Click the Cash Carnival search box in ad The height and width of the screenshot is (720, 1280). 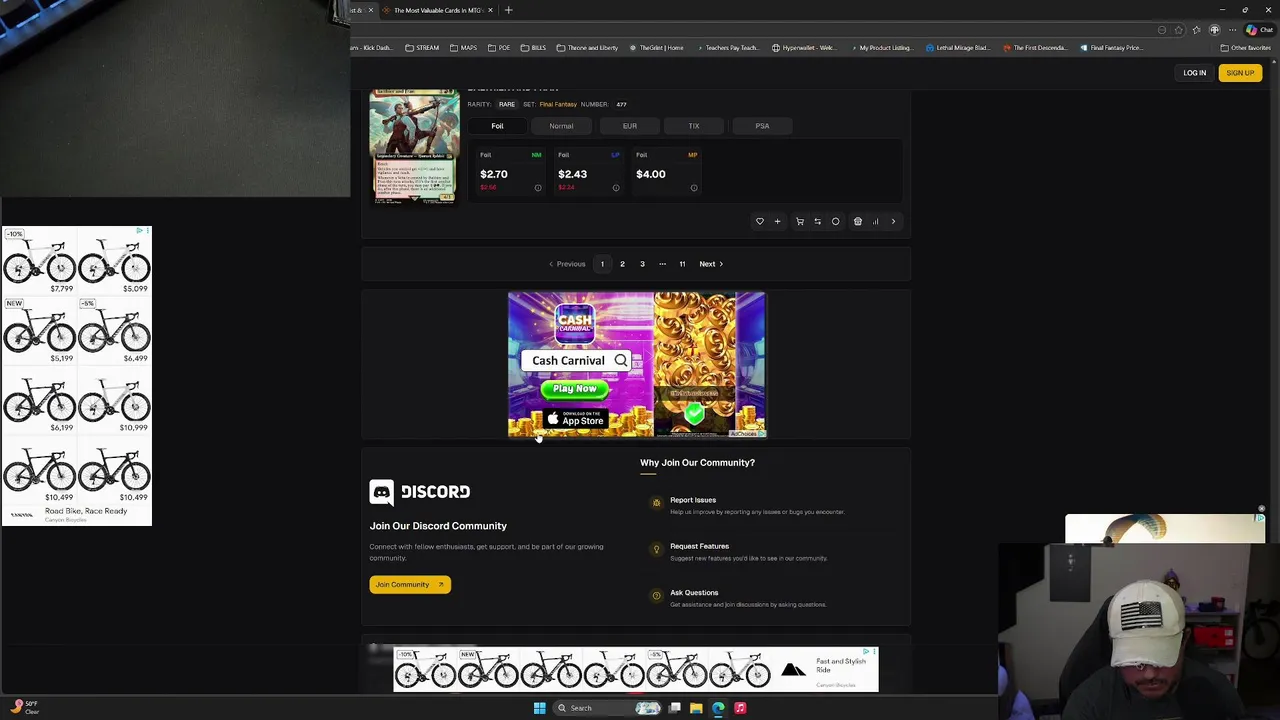point(576,360)
